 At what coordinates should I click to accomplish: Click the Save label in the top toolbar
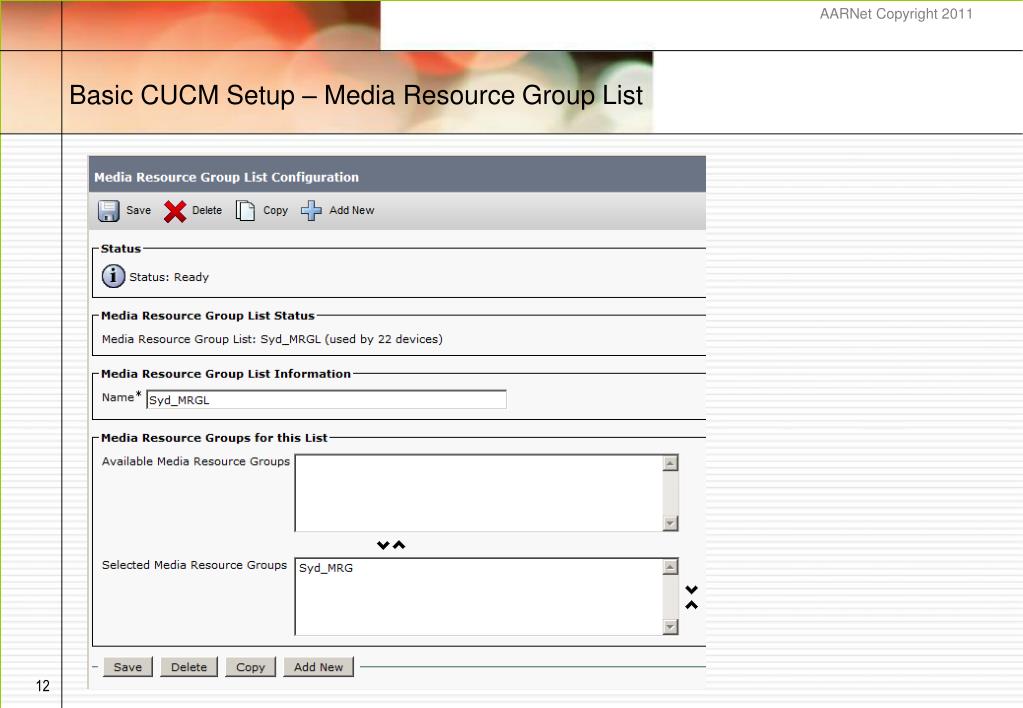point(138,210)
